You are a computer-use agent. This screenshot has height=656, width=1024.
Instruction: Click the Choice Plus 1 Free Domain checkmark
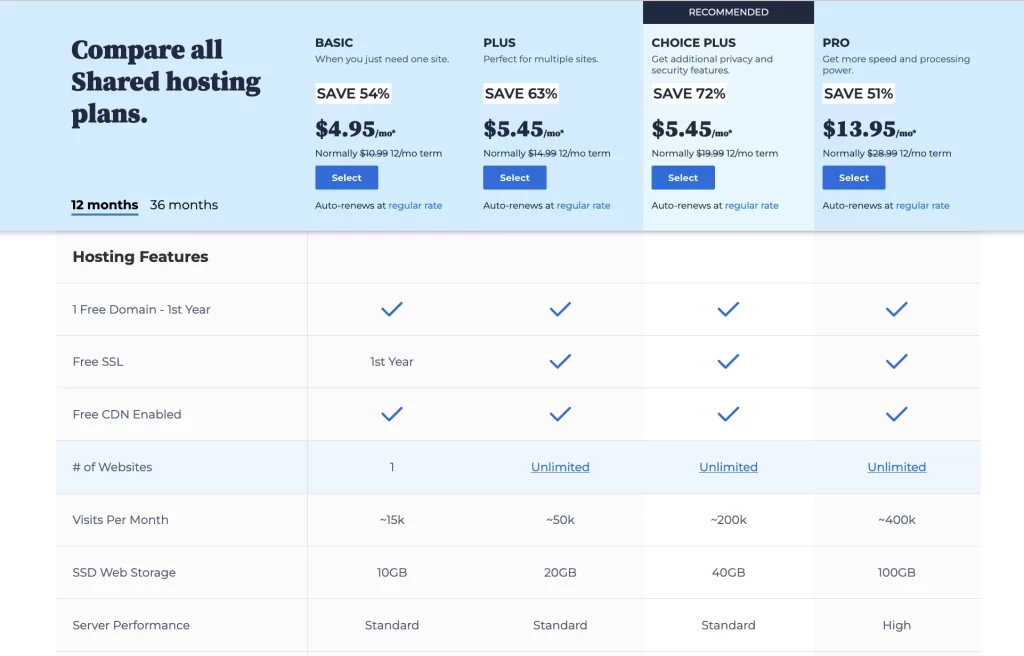(728, 309)
